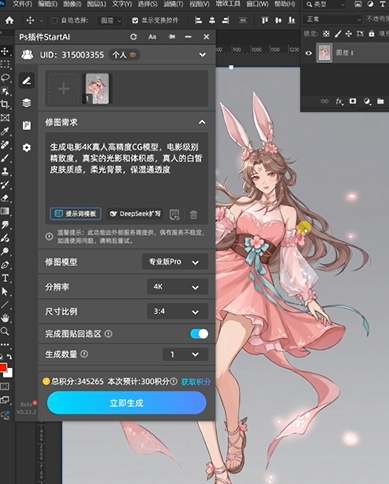The width and height of the screenshot is (389, 484).
Task: Click the Aa font size icon in StartAI
Action: coord(152,37)
